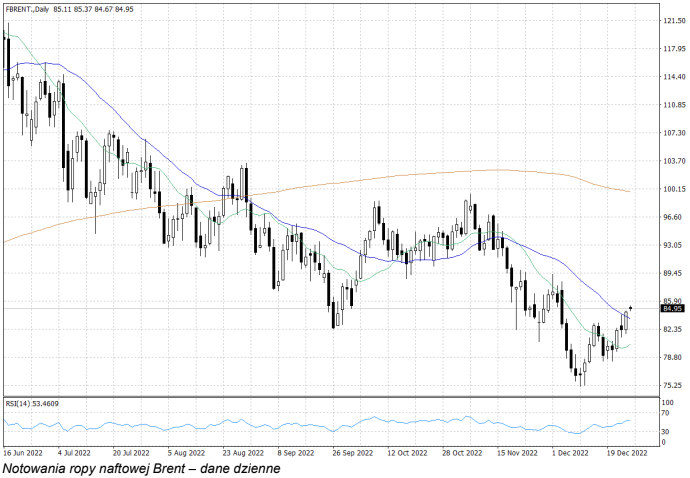Click the 15 Nov 2022 date label
Viewport: 690px width, 478px height.
coord(517,452)
